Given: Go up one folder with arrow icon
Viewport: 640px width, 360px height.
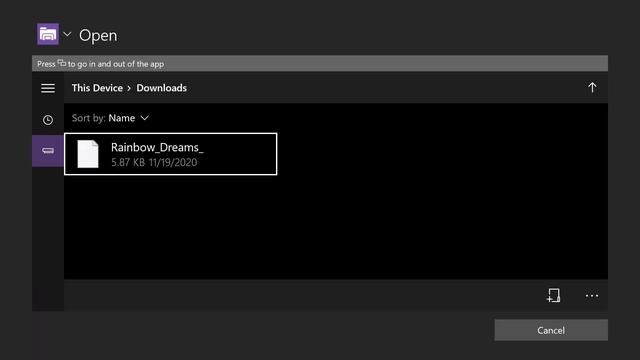Looking at the screenshot, I should (592, 87).
